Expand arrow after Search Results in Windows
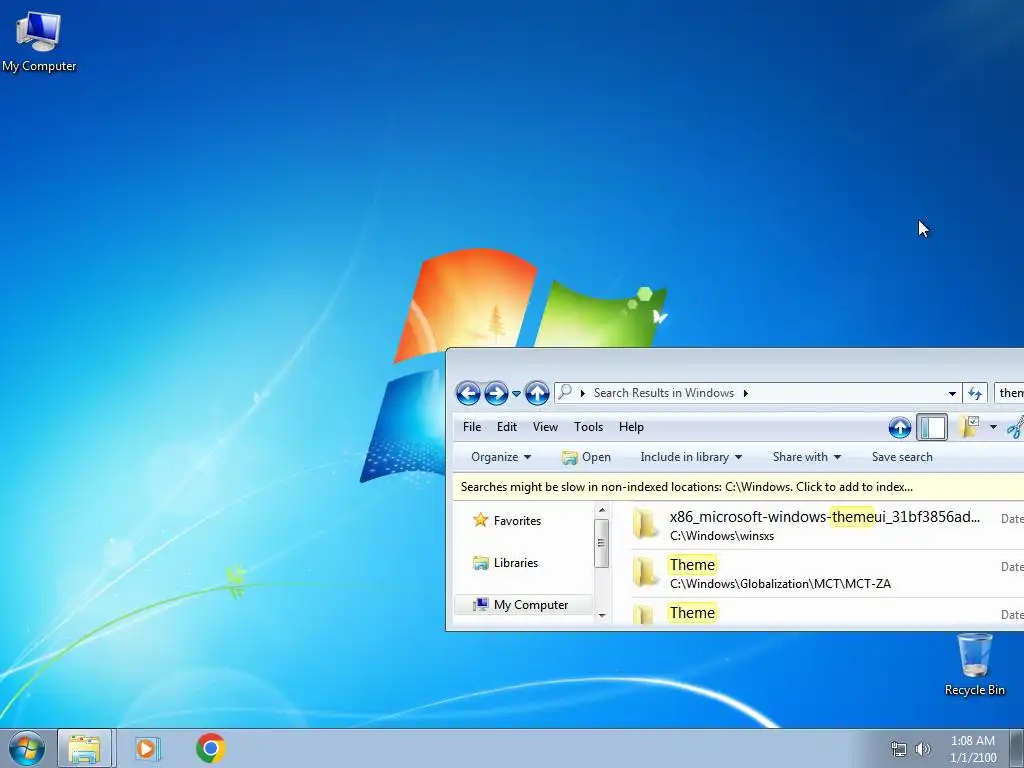1024x768 pixels. pyautogui.click(x=745, y=393)
